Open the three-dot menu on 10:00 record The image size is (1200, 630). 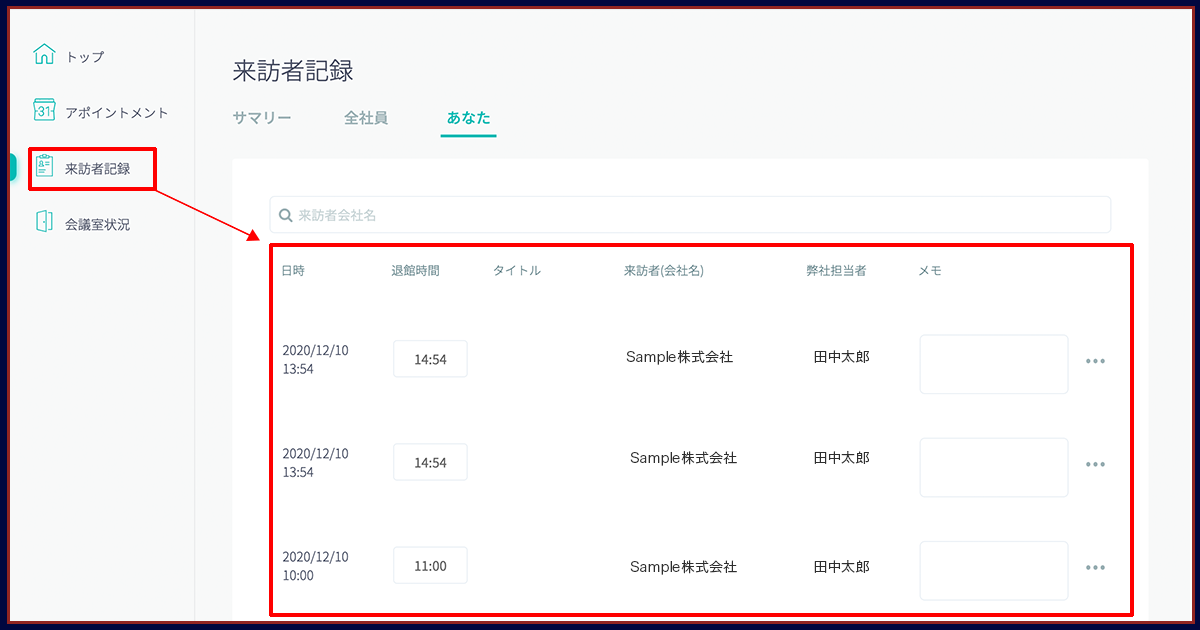coord(1095,568)
